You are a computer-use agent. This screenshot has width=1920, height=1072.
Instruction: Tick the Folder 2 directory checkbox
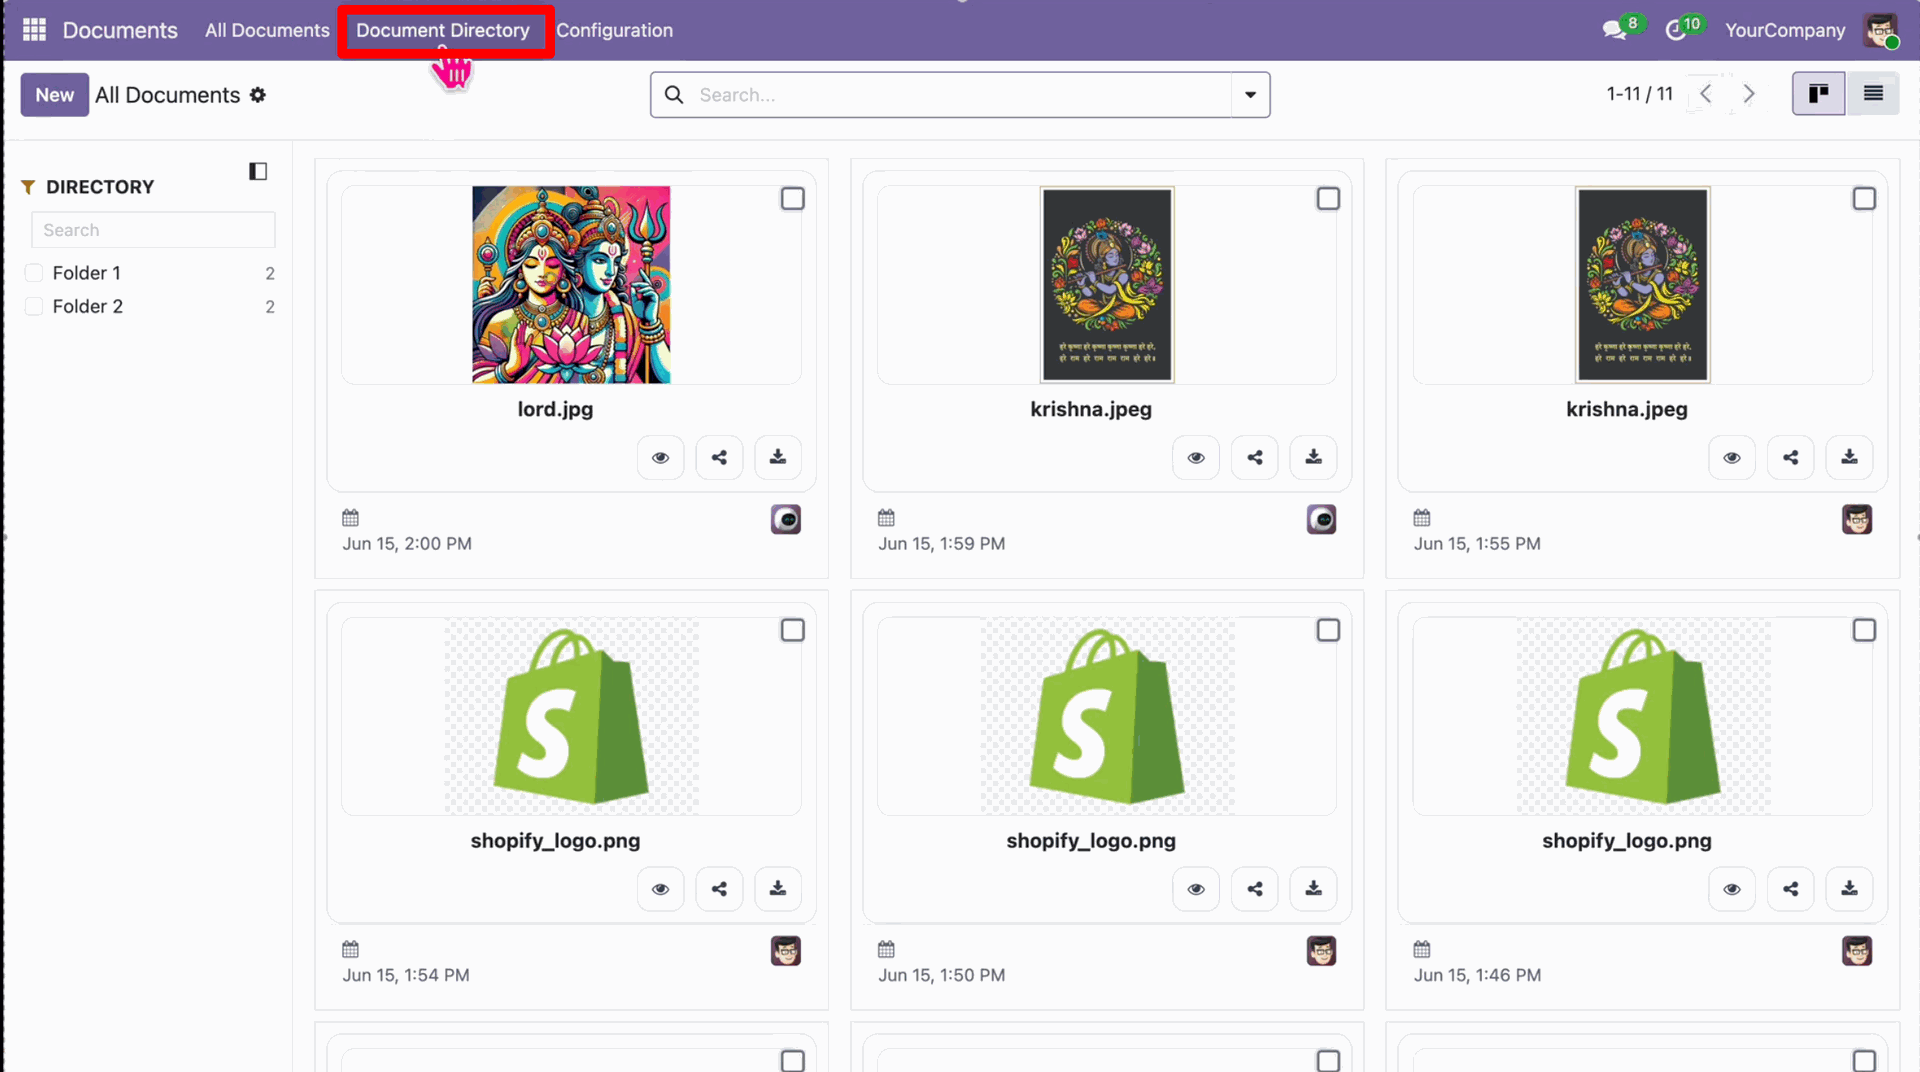[34, 307]
